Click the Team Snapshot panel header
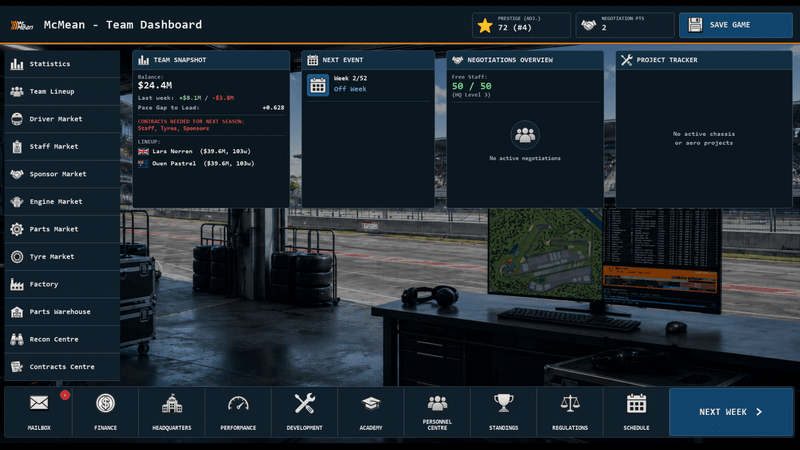This screenshot has width=800, height=450. coord(211,60)
